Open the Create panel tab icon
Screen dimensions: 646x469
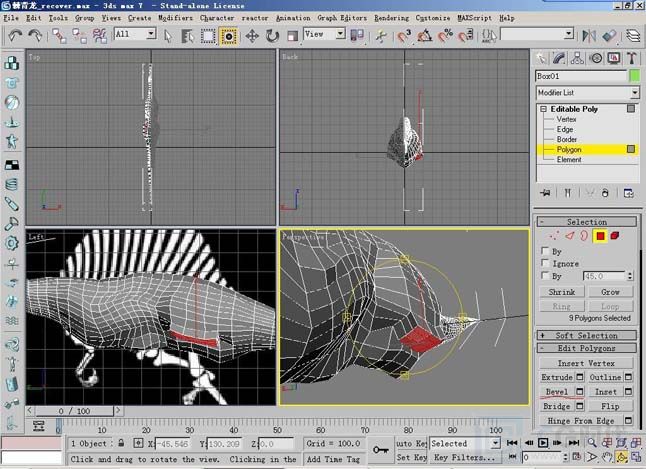click(541, 58)
